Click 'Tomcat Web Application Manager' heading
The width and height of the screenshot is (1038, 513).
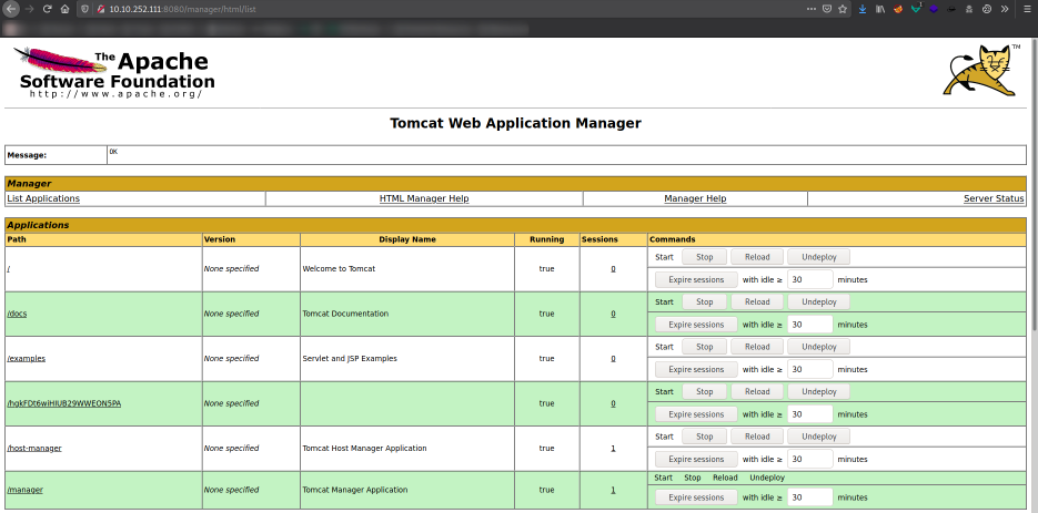click(x=515, y=123)
